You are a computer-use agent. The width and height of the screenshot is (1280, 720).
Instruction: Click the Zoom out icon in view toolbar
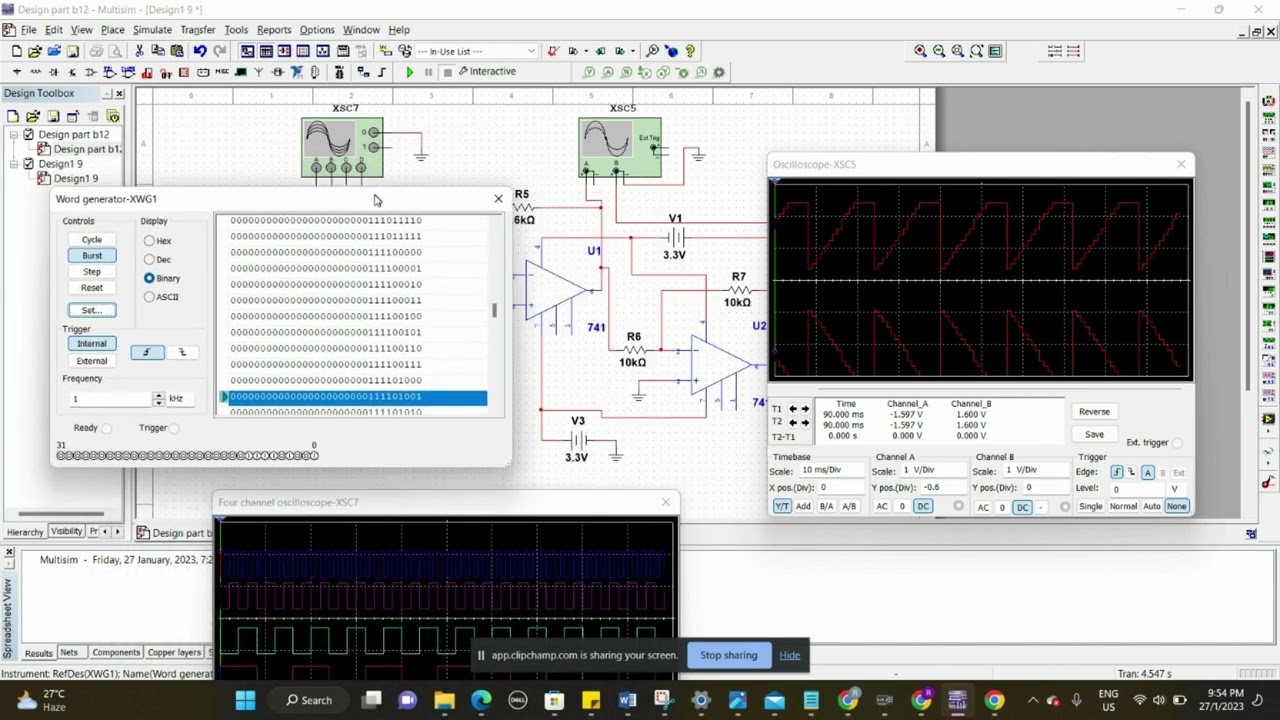pyautogui.click(x=939, y=51)
